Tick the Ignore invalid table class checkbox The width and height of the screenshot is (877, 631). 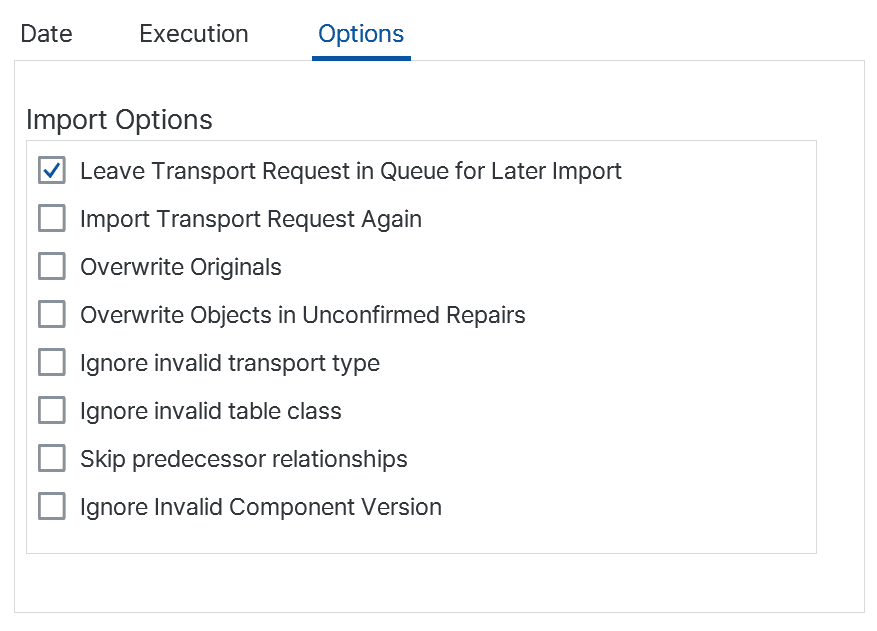pos(52,411)
